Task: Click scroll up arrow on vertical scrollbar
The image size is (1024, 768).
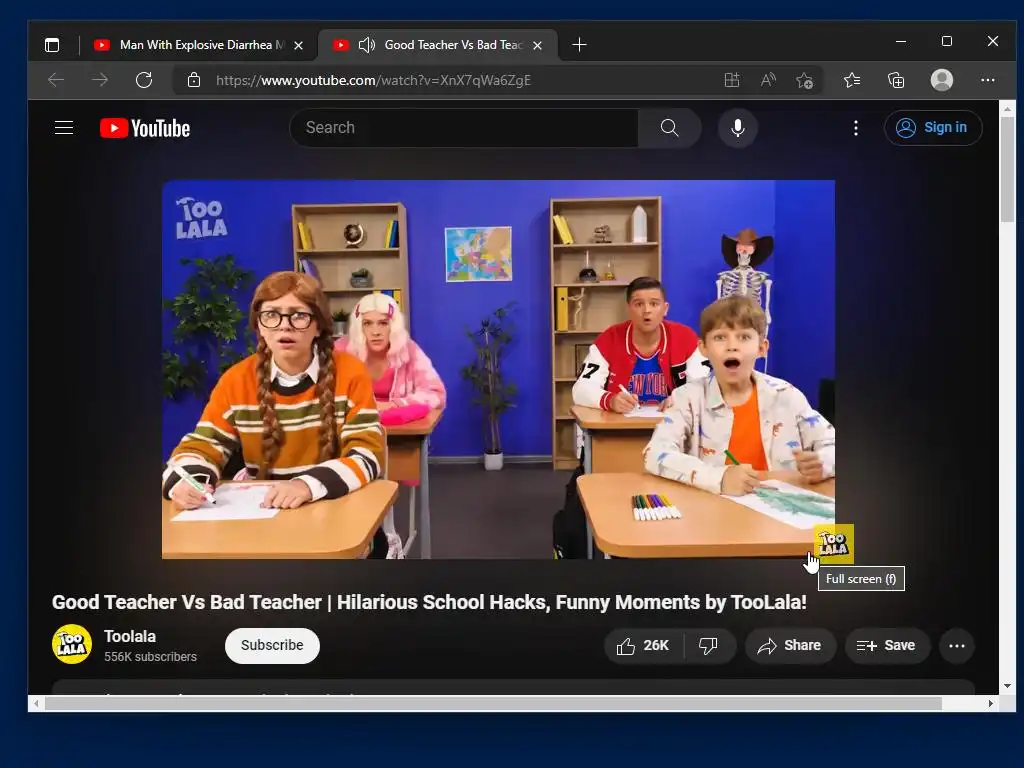Action: click(1008, 109)
